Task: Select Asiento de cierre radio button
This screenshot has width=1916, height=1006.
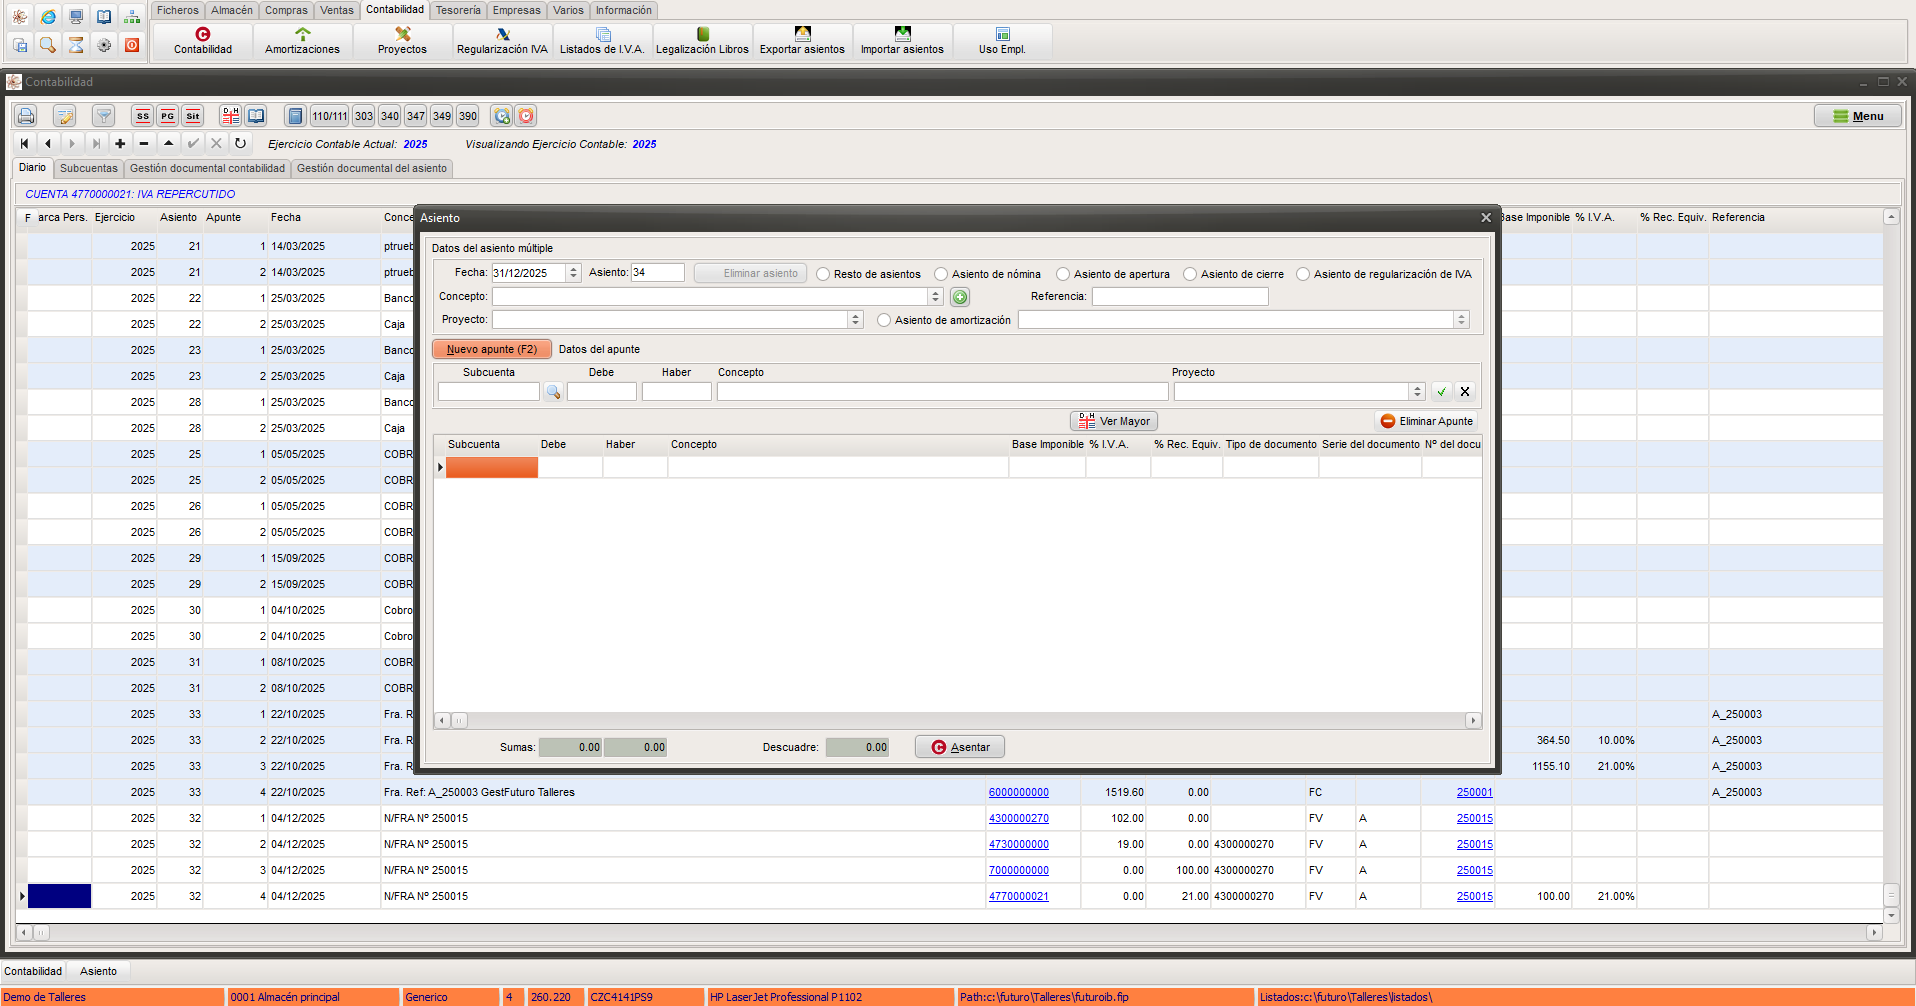Action: click(1190, 274)
